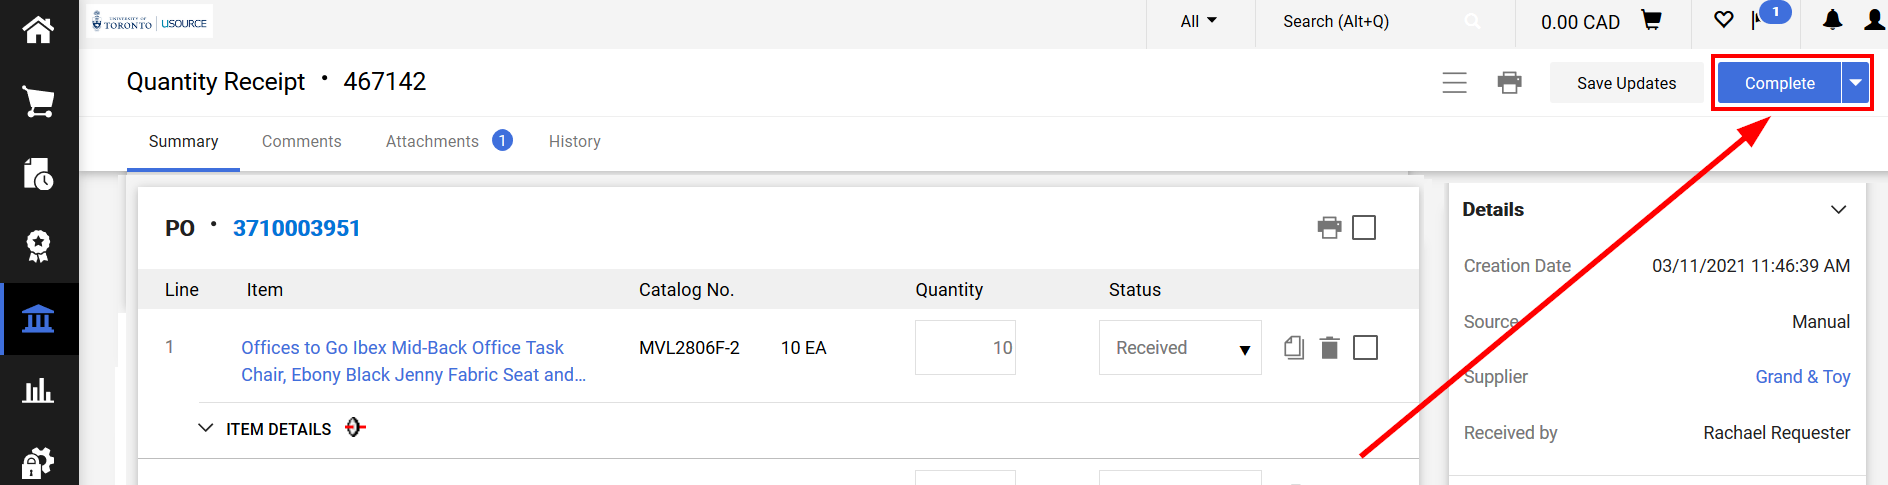Open the Grand & Toy supplier link
Screen dimensions: 1888x485
1802,377
